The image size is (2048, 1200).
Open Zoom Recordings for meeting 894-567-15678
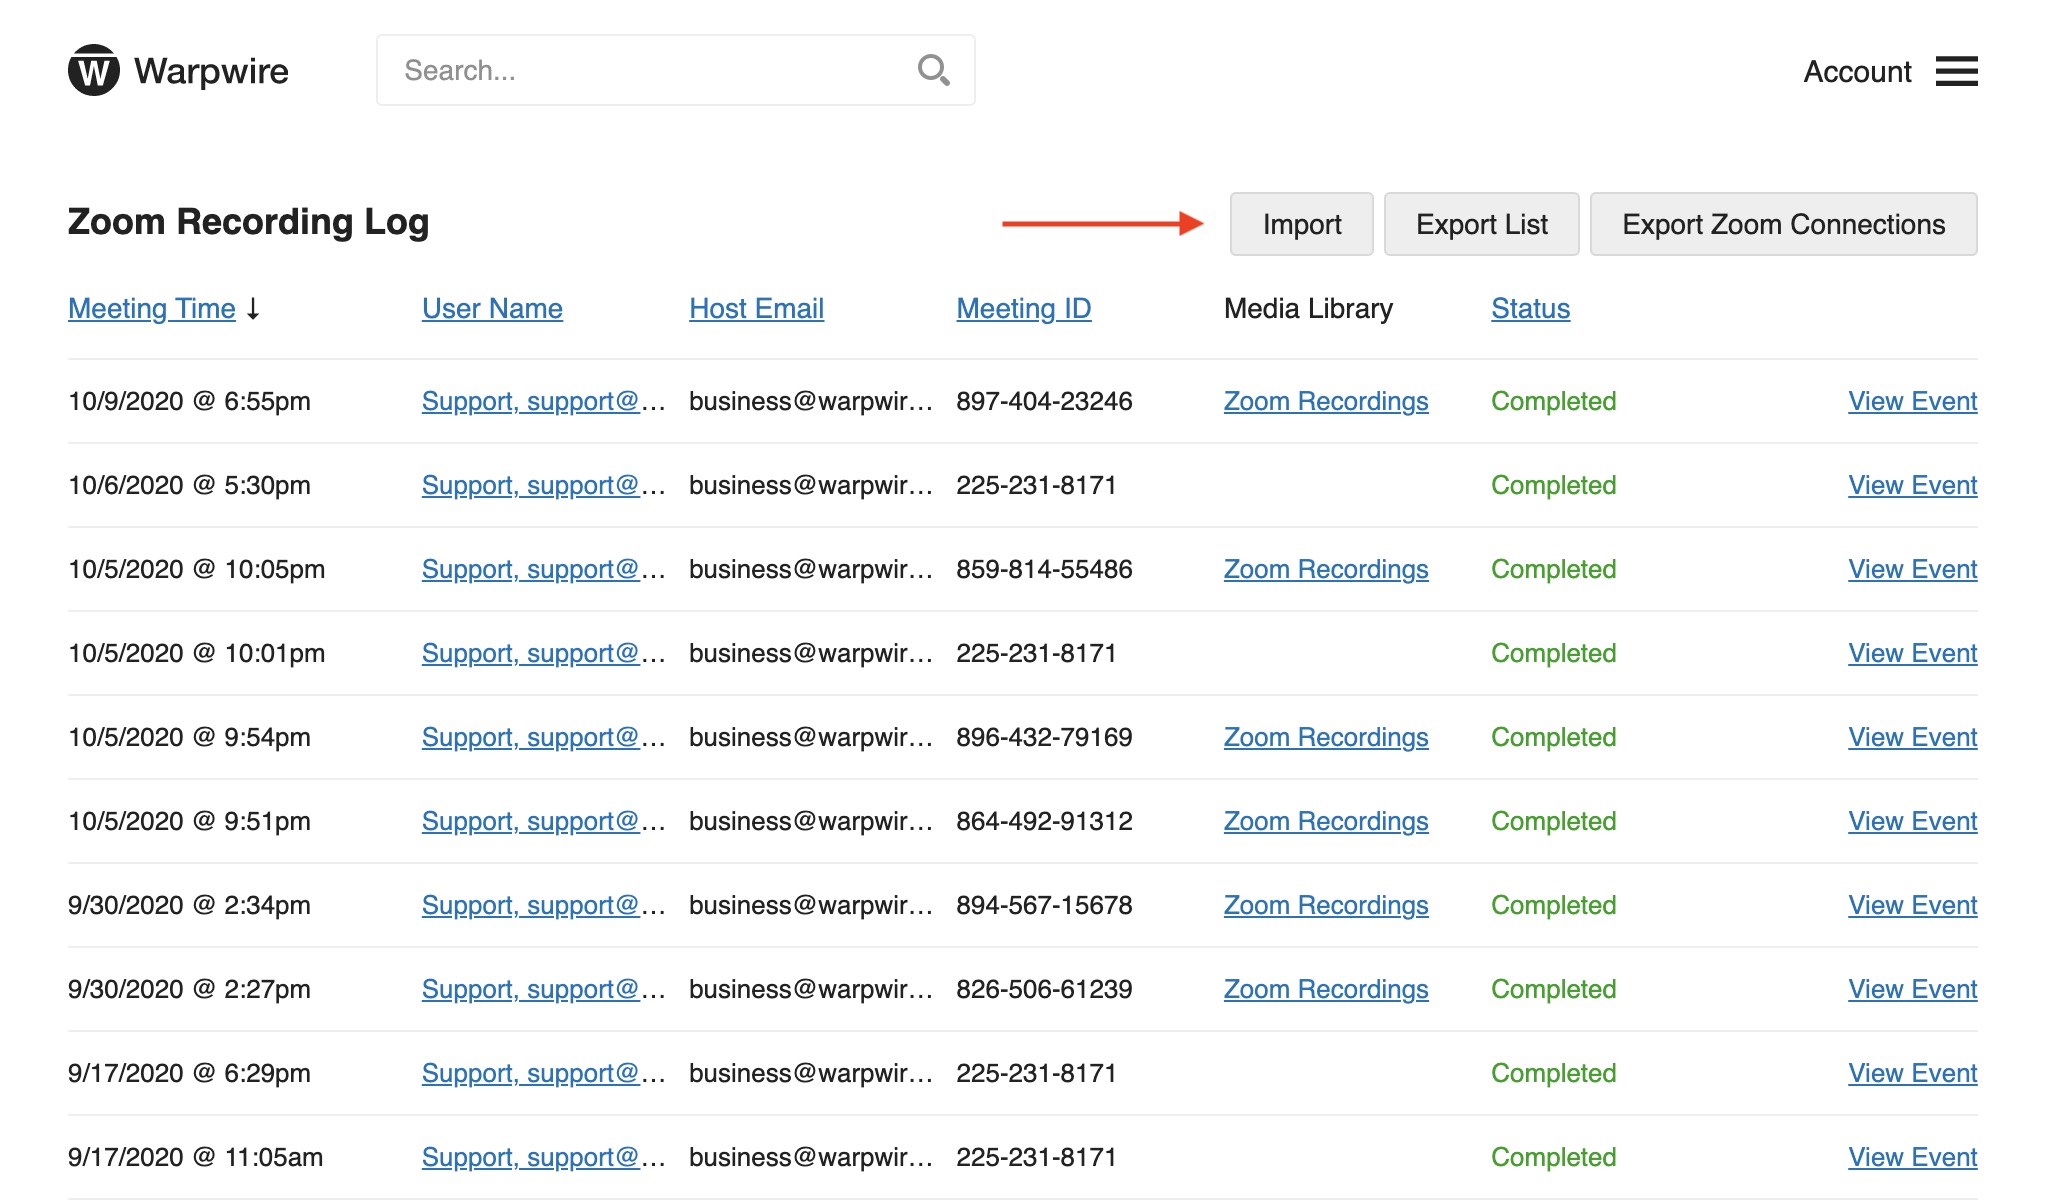(x=1325, y=905)
